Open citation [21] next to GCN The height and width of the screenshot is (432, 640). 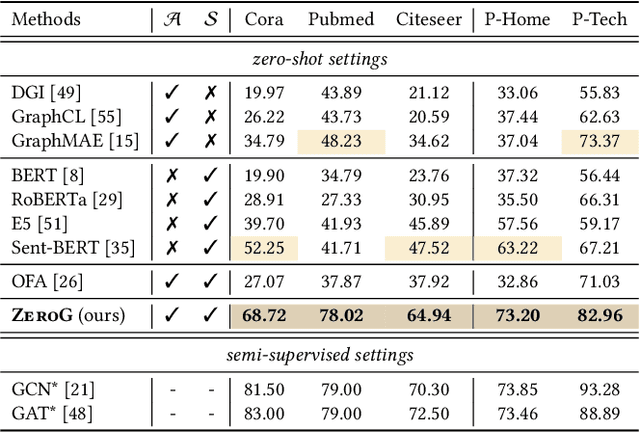tap(81, 390)
